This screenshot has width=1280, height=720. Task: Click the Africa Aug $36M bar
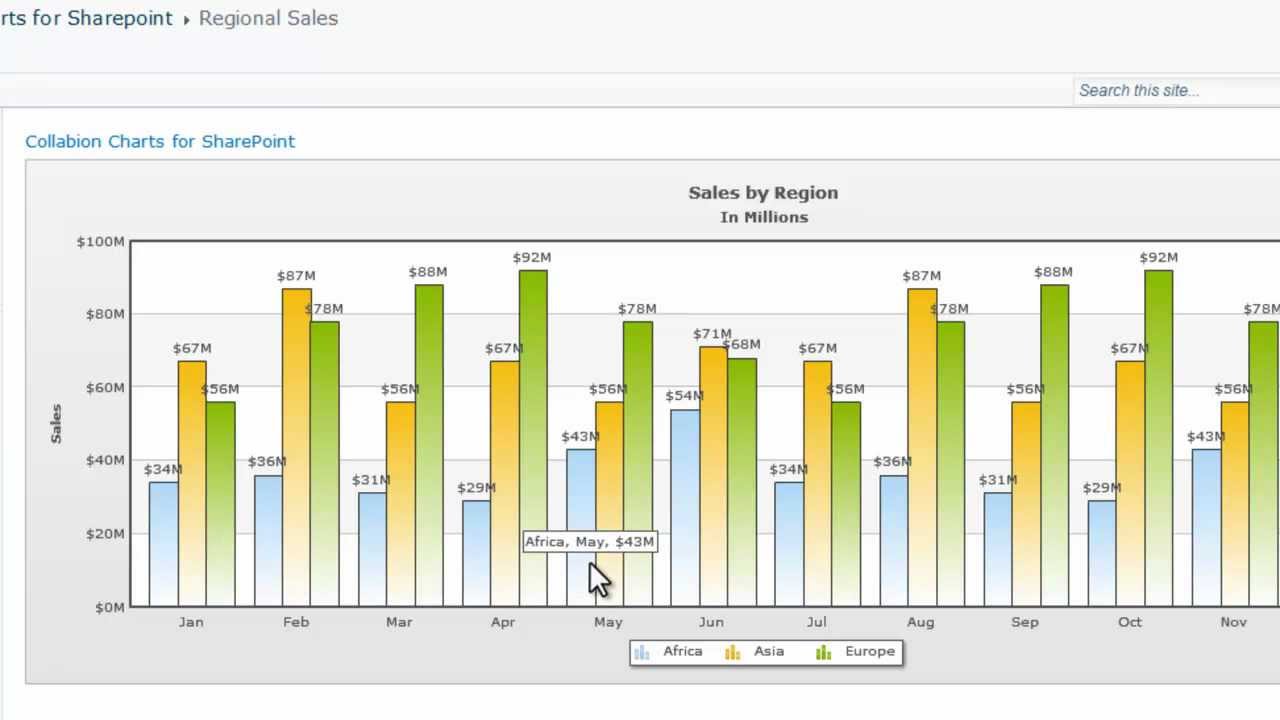(894, 540)
